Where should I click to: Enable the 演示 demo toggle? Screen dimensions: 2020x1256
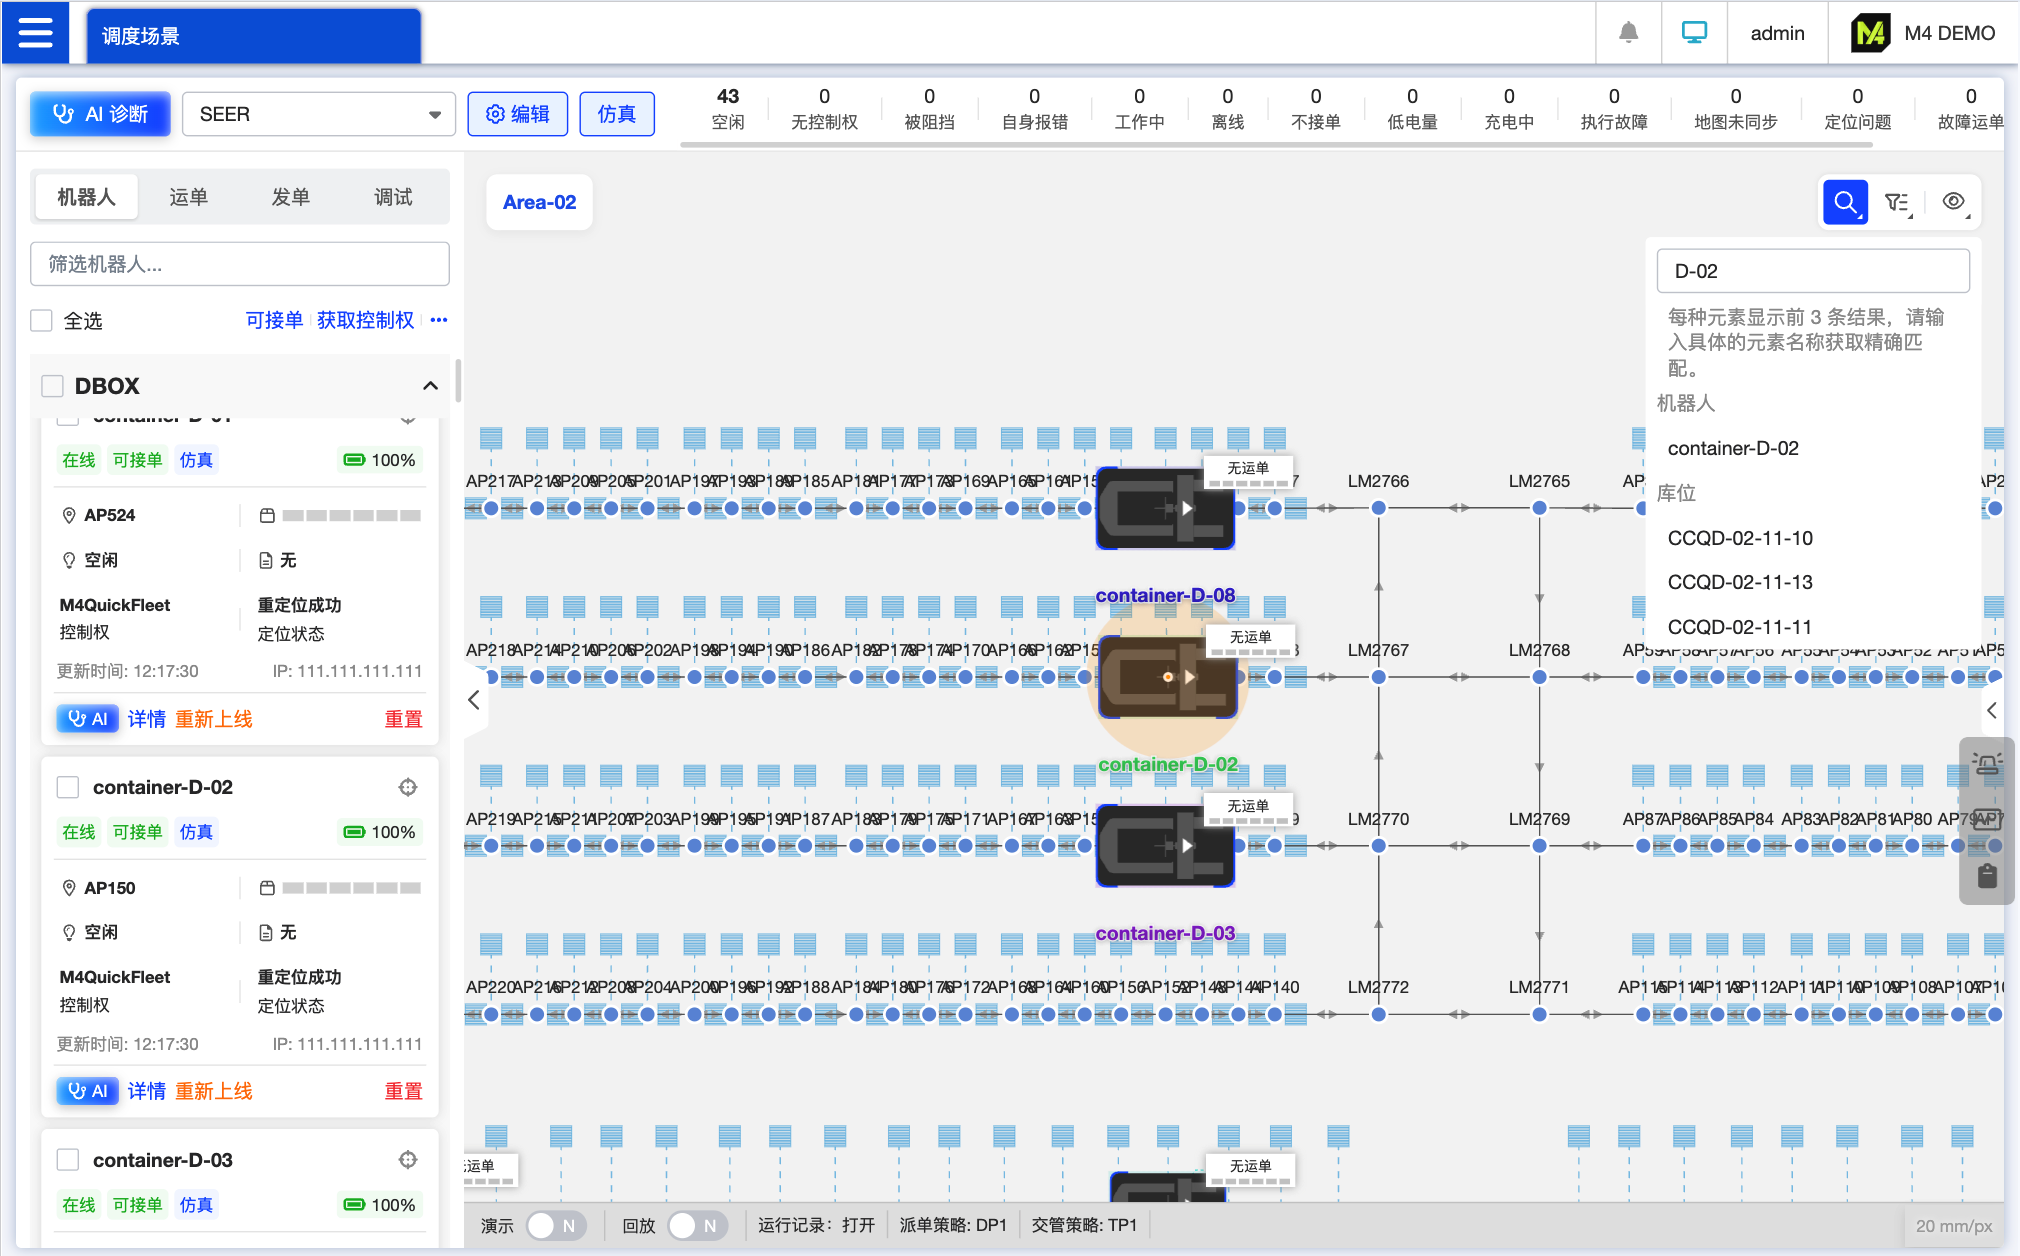click(x=556, y=1226)
